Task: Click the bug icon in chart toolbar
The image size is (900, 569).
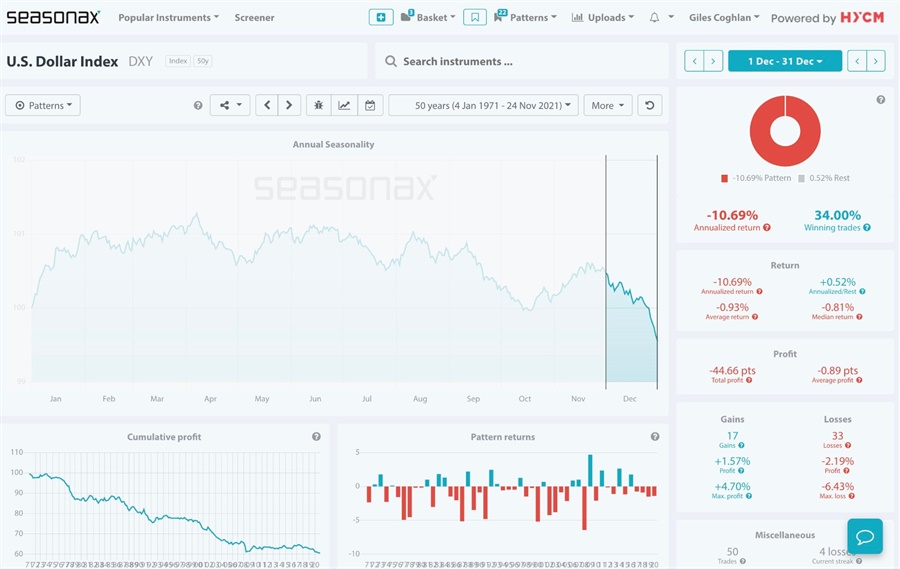Action: click(319, 105)
